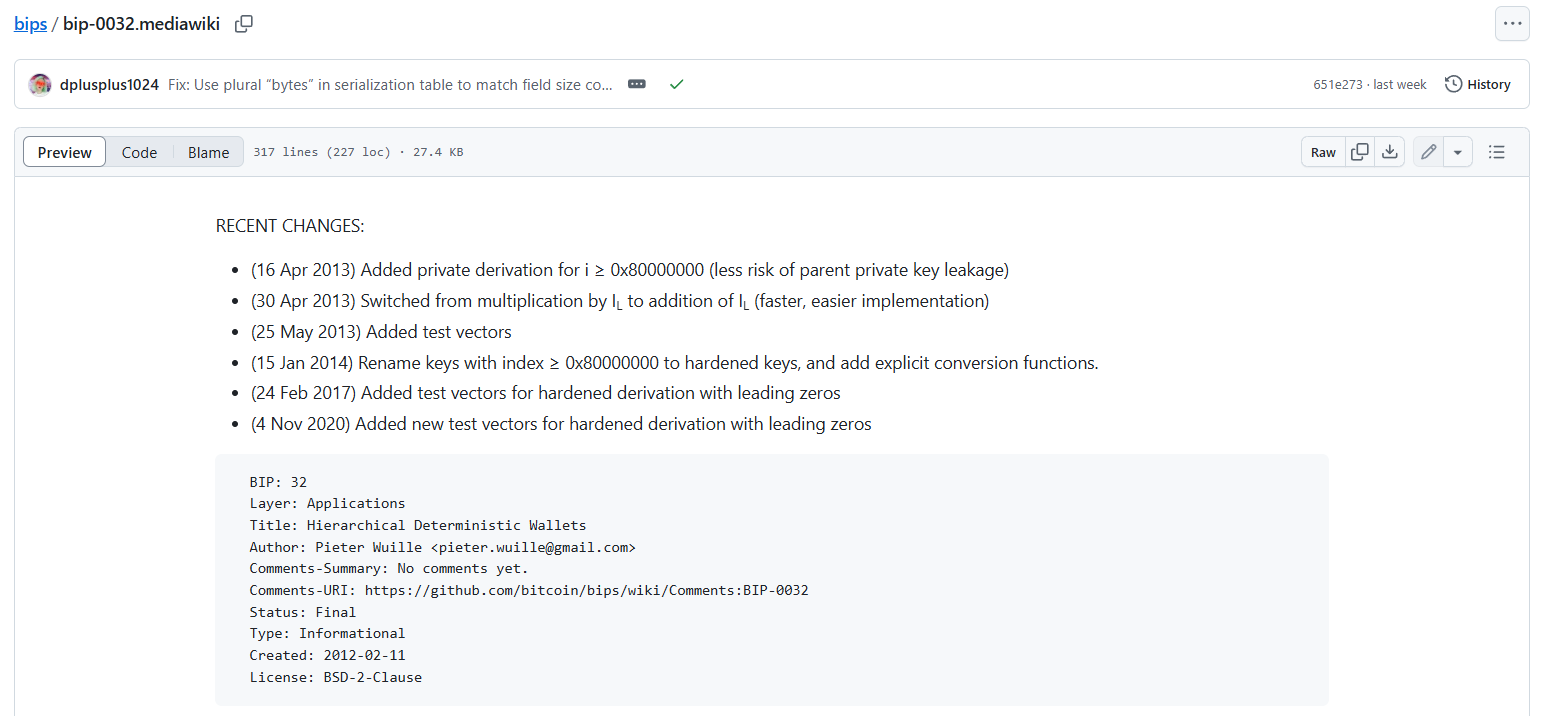Switch to the Code tab
Image resolution: width=1545 pixels, height=716 pixels.
139,152
